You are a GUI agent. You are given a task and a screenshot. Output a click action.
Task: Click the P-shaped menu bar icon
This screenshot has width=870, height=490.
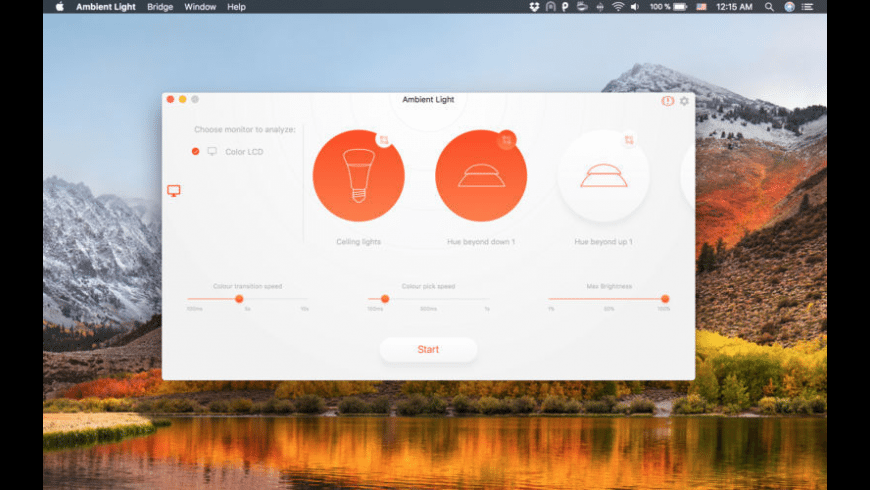click(x=565, y=7)
